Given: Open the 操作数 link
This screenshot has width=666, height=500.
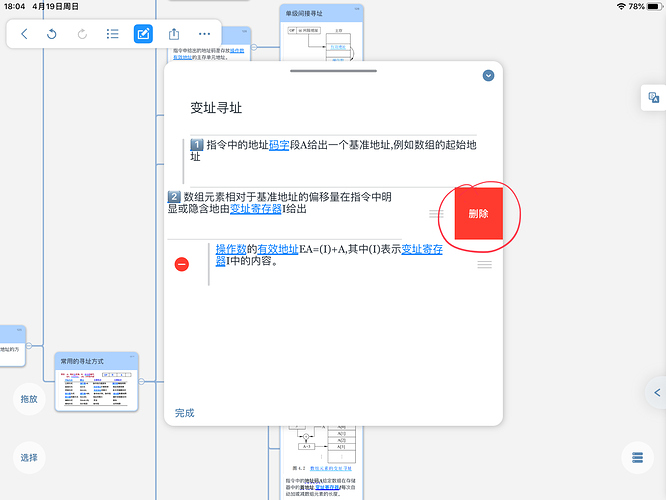Looking at the screenshot, I should click(231, 249).
